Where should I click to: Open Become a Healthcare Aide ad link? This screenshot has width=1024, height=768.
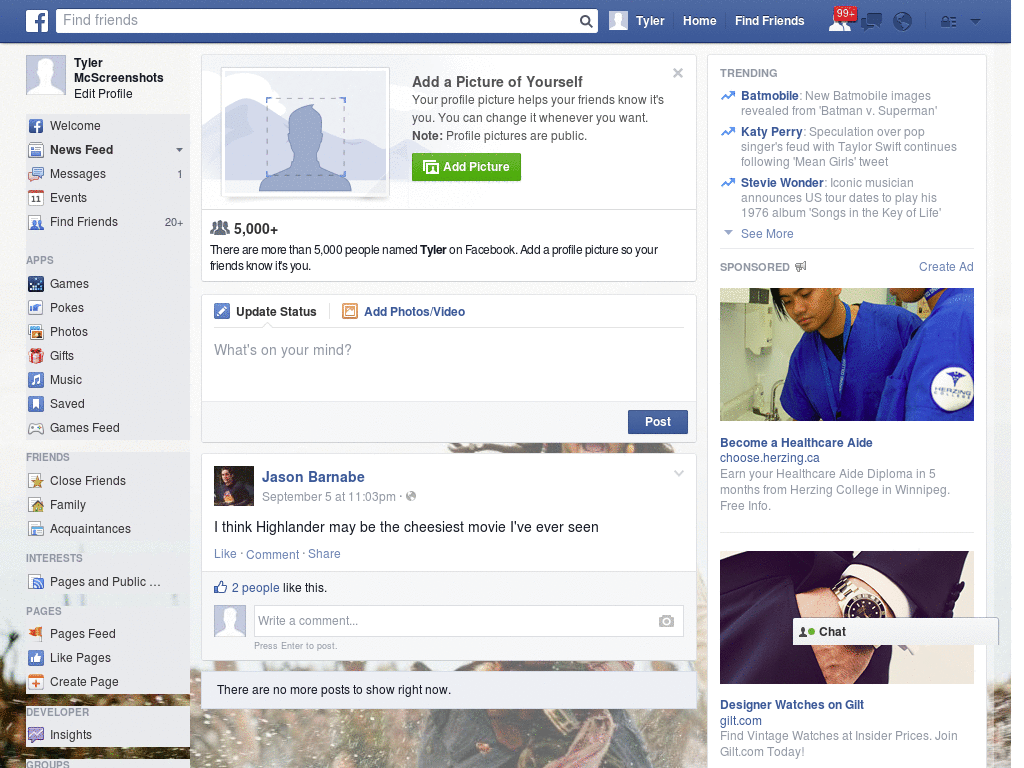[796, 443]
